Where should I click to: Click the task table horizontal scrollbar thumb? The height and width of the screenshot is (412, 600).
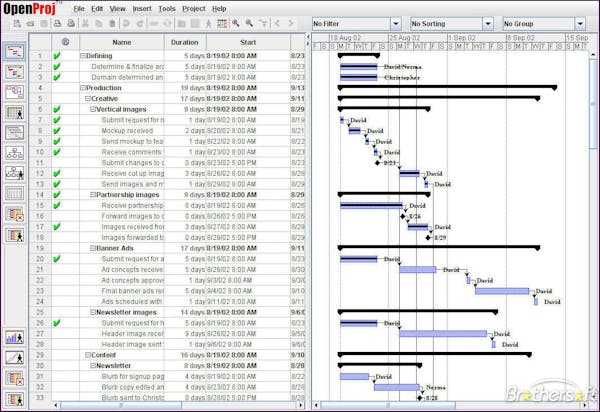point(121,405)
